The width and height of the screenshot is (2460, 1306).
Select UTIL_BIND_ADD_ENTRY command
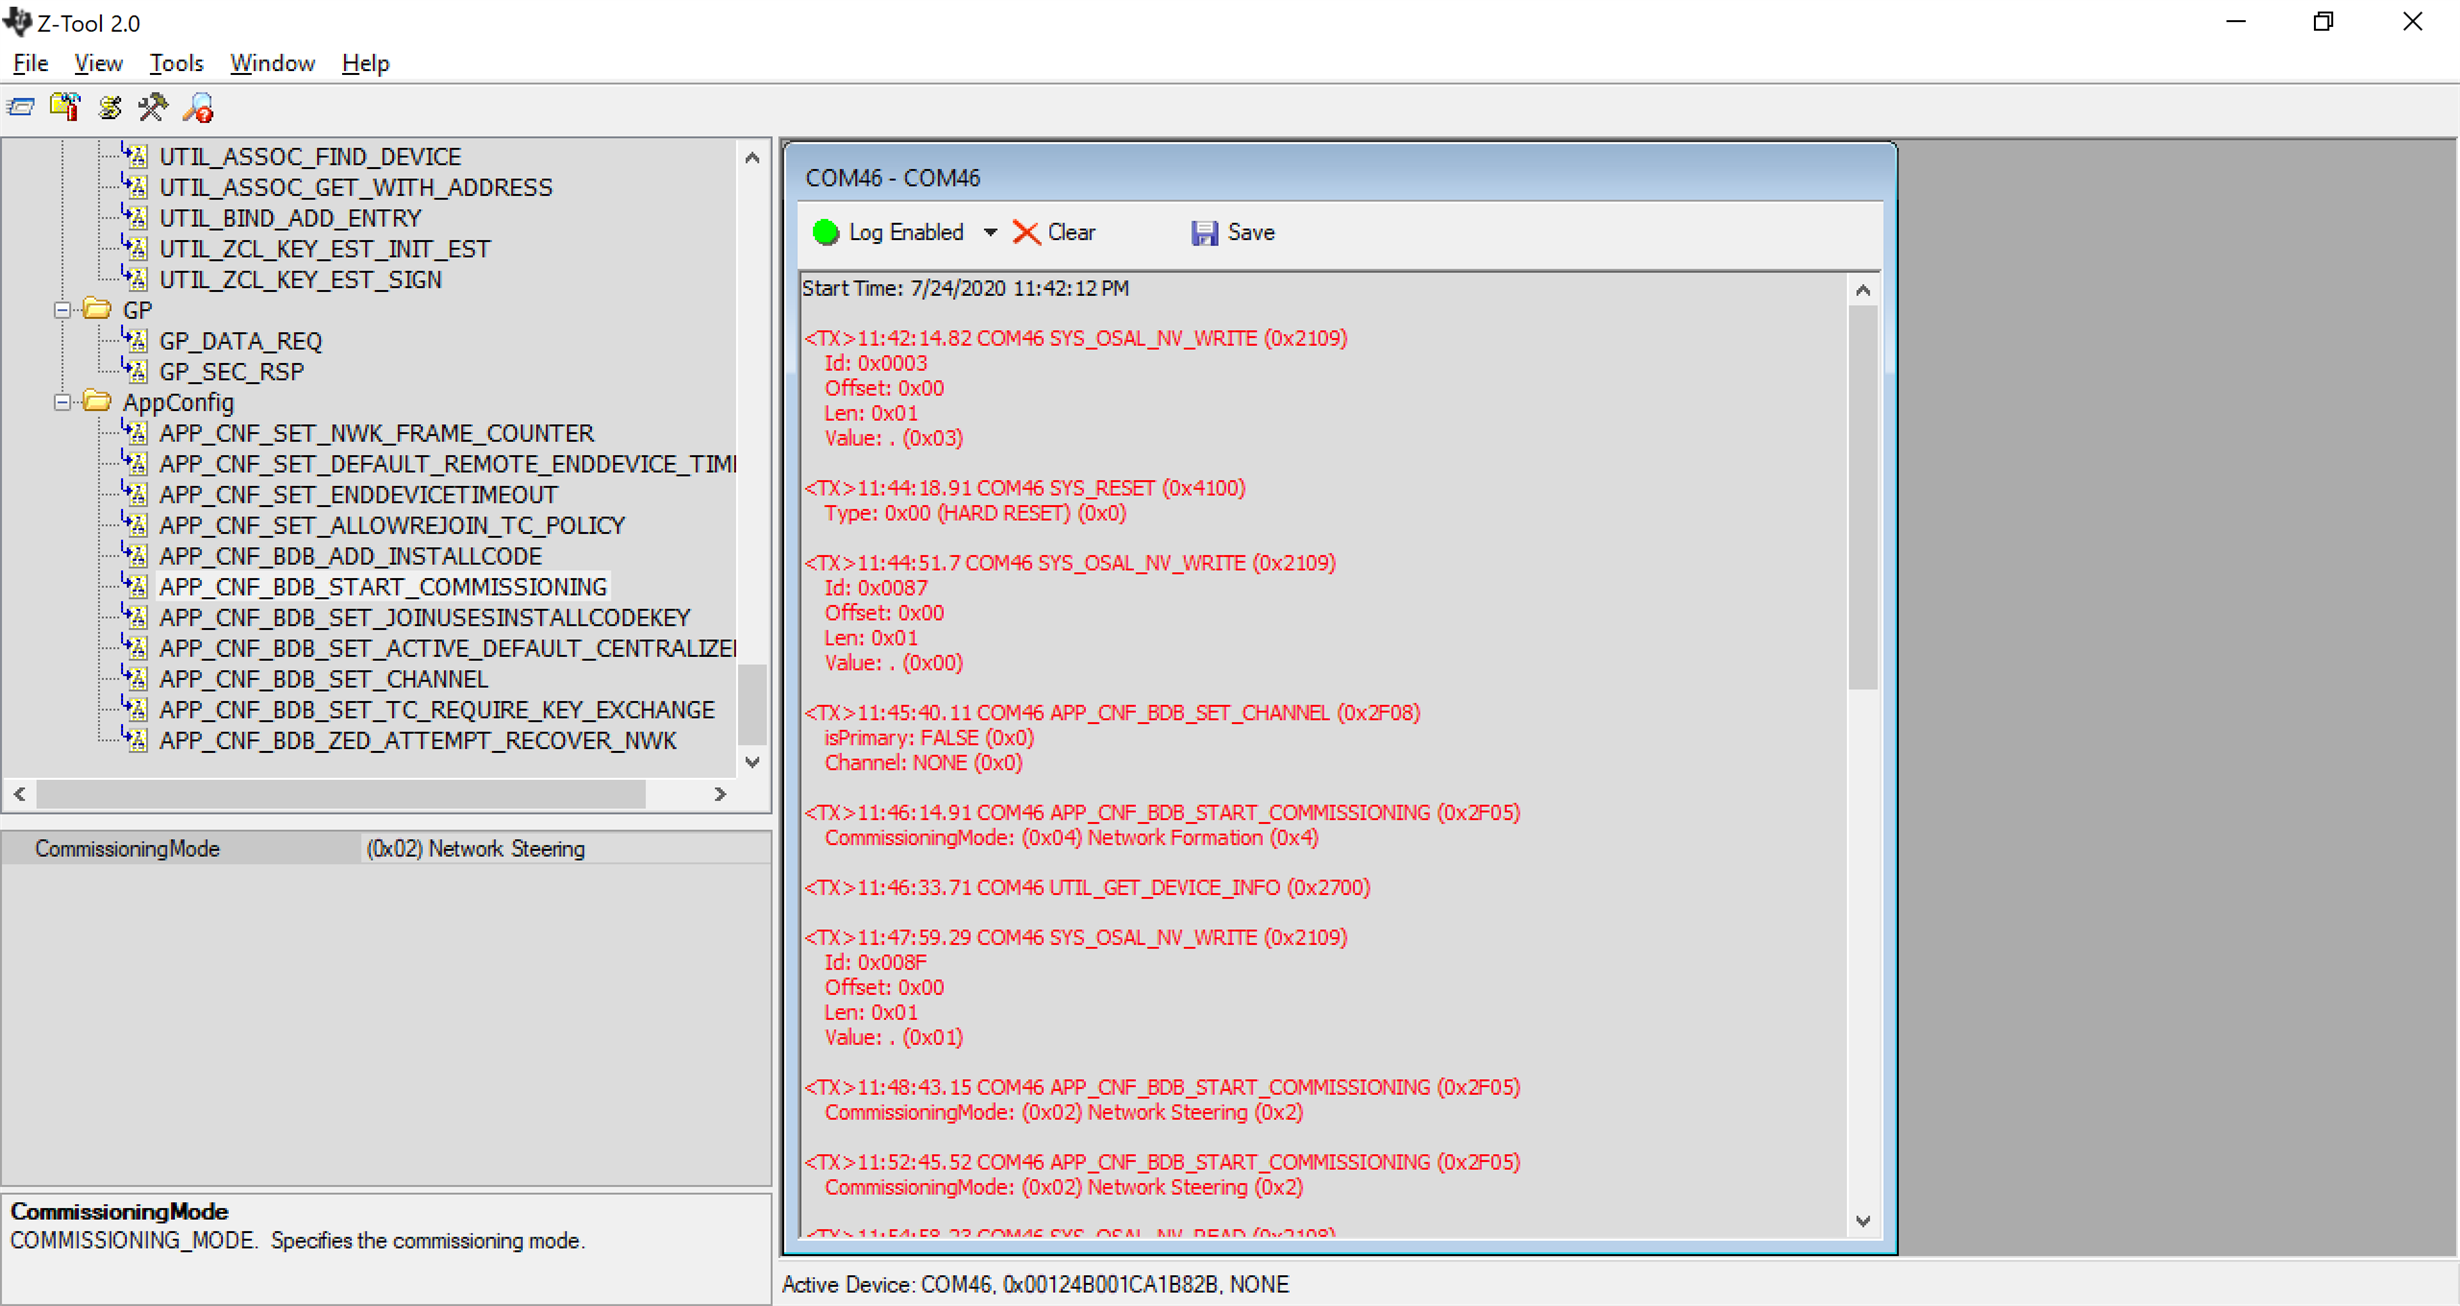click(x=290, y=218)
